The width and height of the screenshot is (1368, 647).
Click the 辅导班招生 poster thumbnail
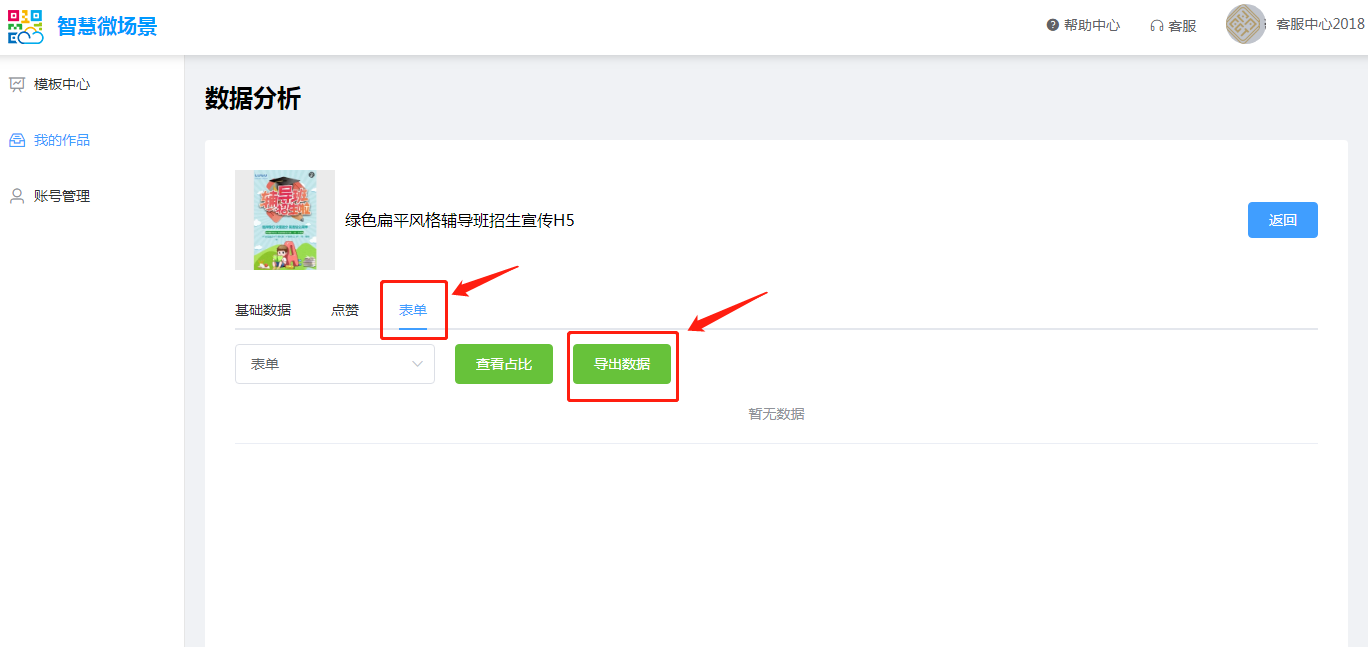pyautogui.click(x=285, y=220)
